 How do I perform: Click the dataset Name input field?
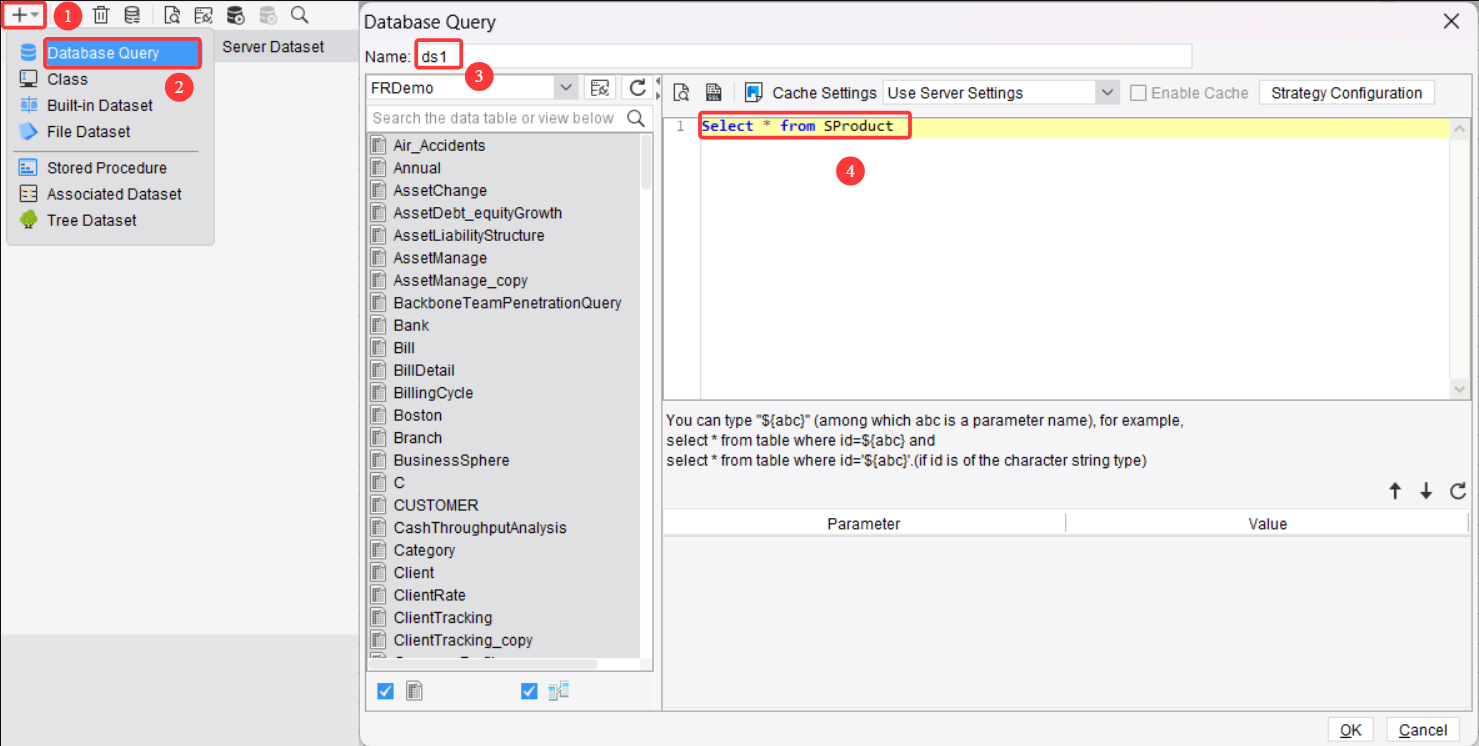pyautogui.click(x=803, y=56)
